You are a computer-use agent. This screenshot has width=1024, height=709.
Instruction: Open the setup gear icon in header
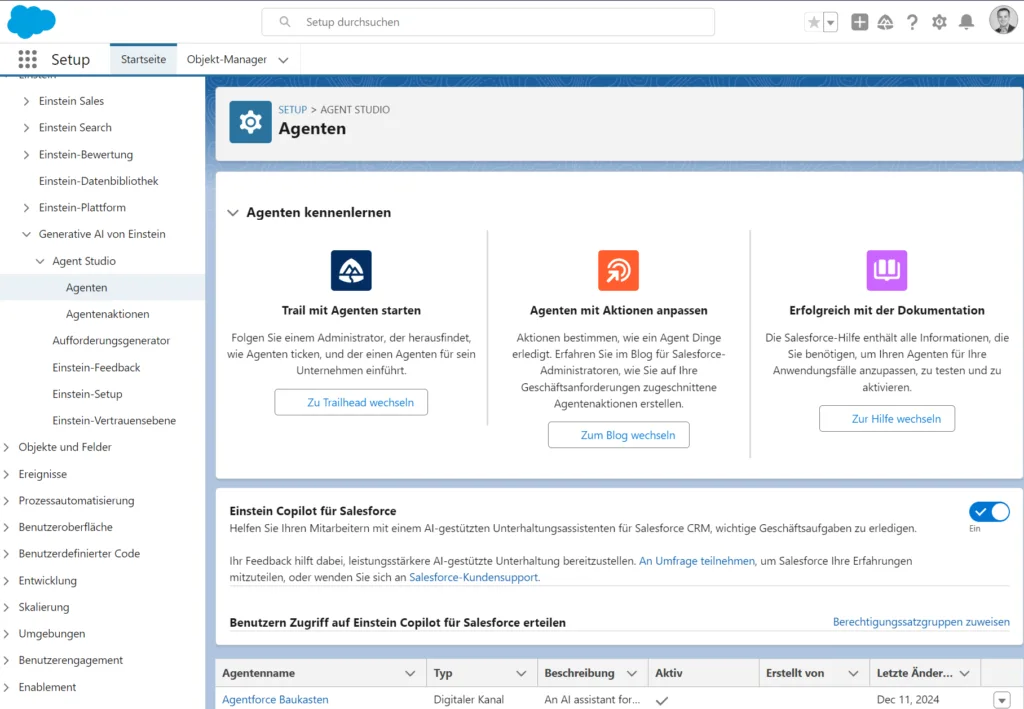tap(939, 22)
